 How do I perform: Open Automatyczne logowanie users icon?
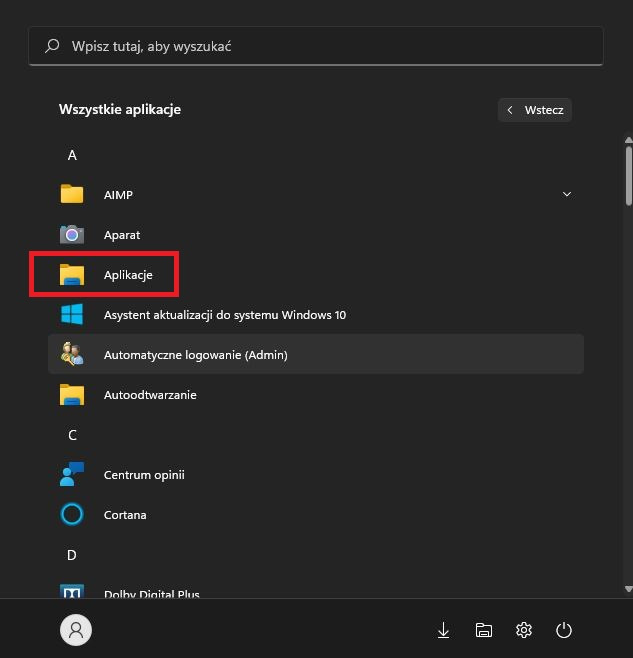click(72, 354)
